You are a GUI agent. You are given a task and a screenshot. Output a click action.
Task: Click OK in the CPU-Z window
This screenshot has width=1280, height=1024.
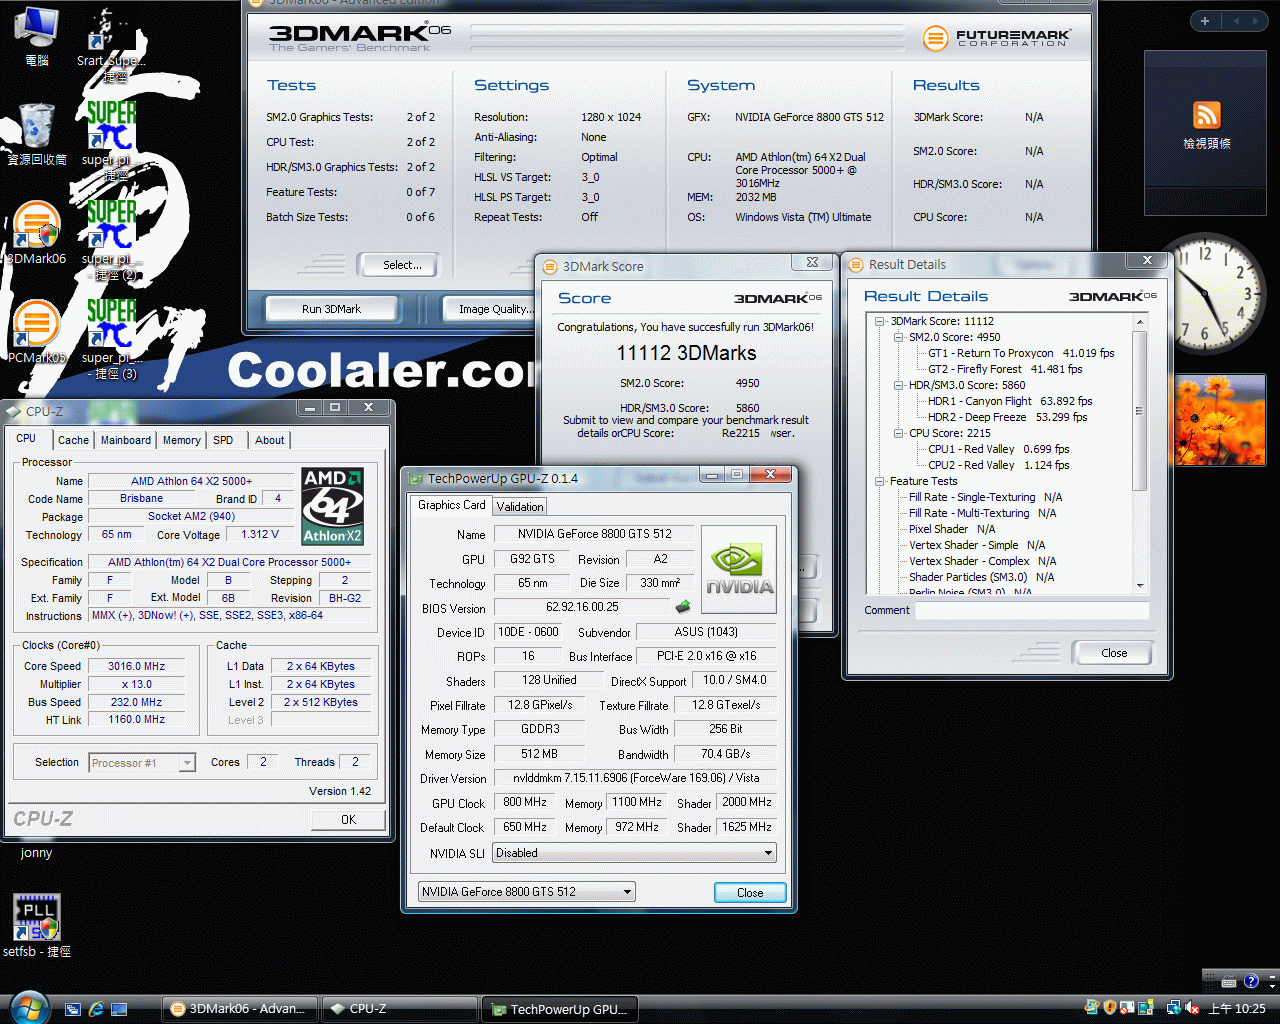pyautogui.click(x=348, y=819)
